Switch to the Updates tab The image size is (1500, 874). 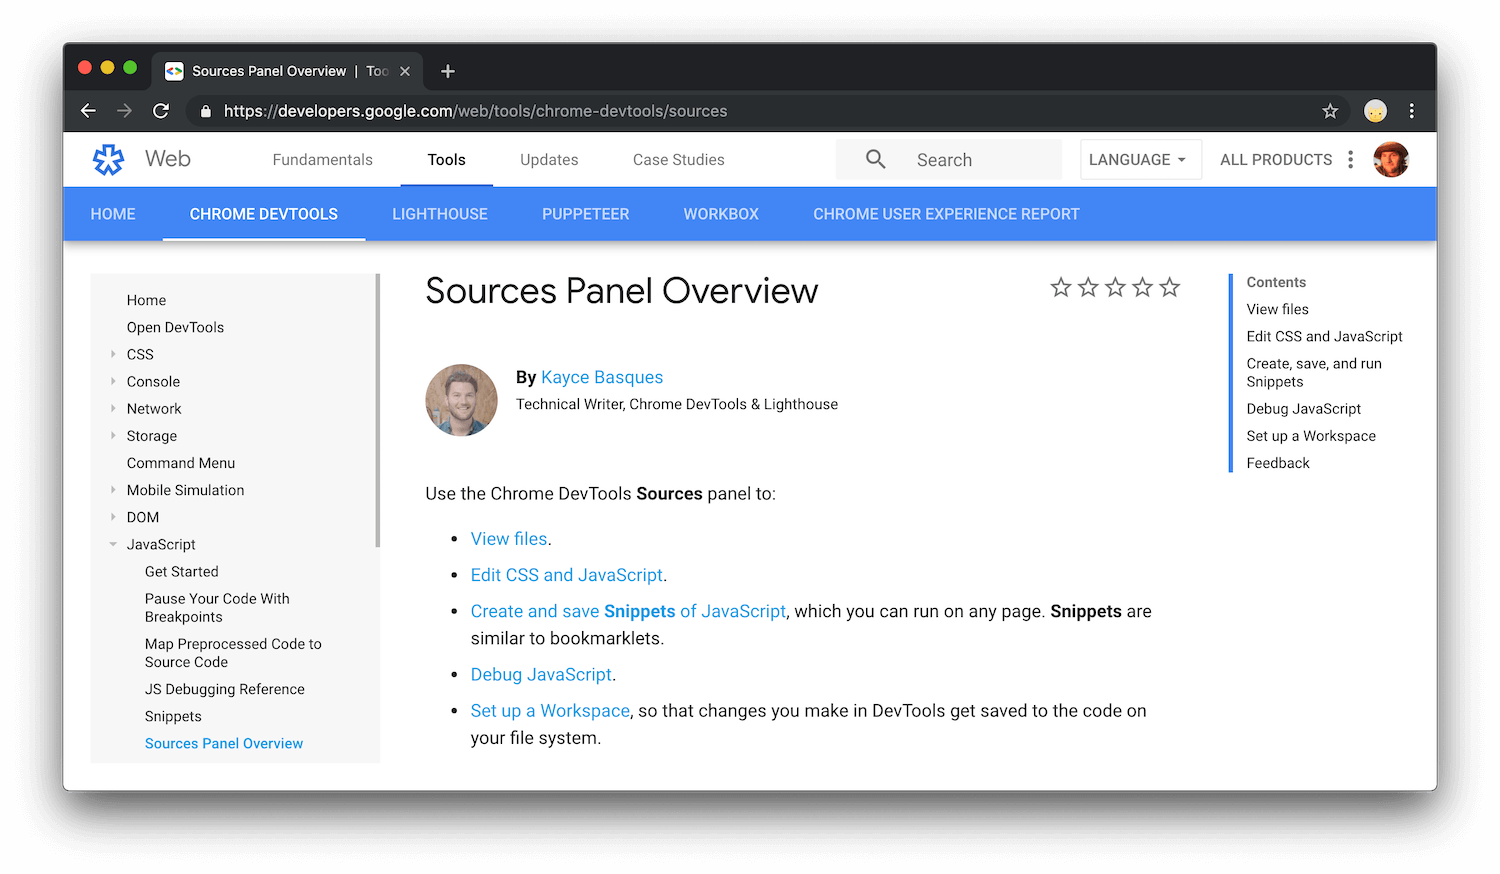point(549,159)
